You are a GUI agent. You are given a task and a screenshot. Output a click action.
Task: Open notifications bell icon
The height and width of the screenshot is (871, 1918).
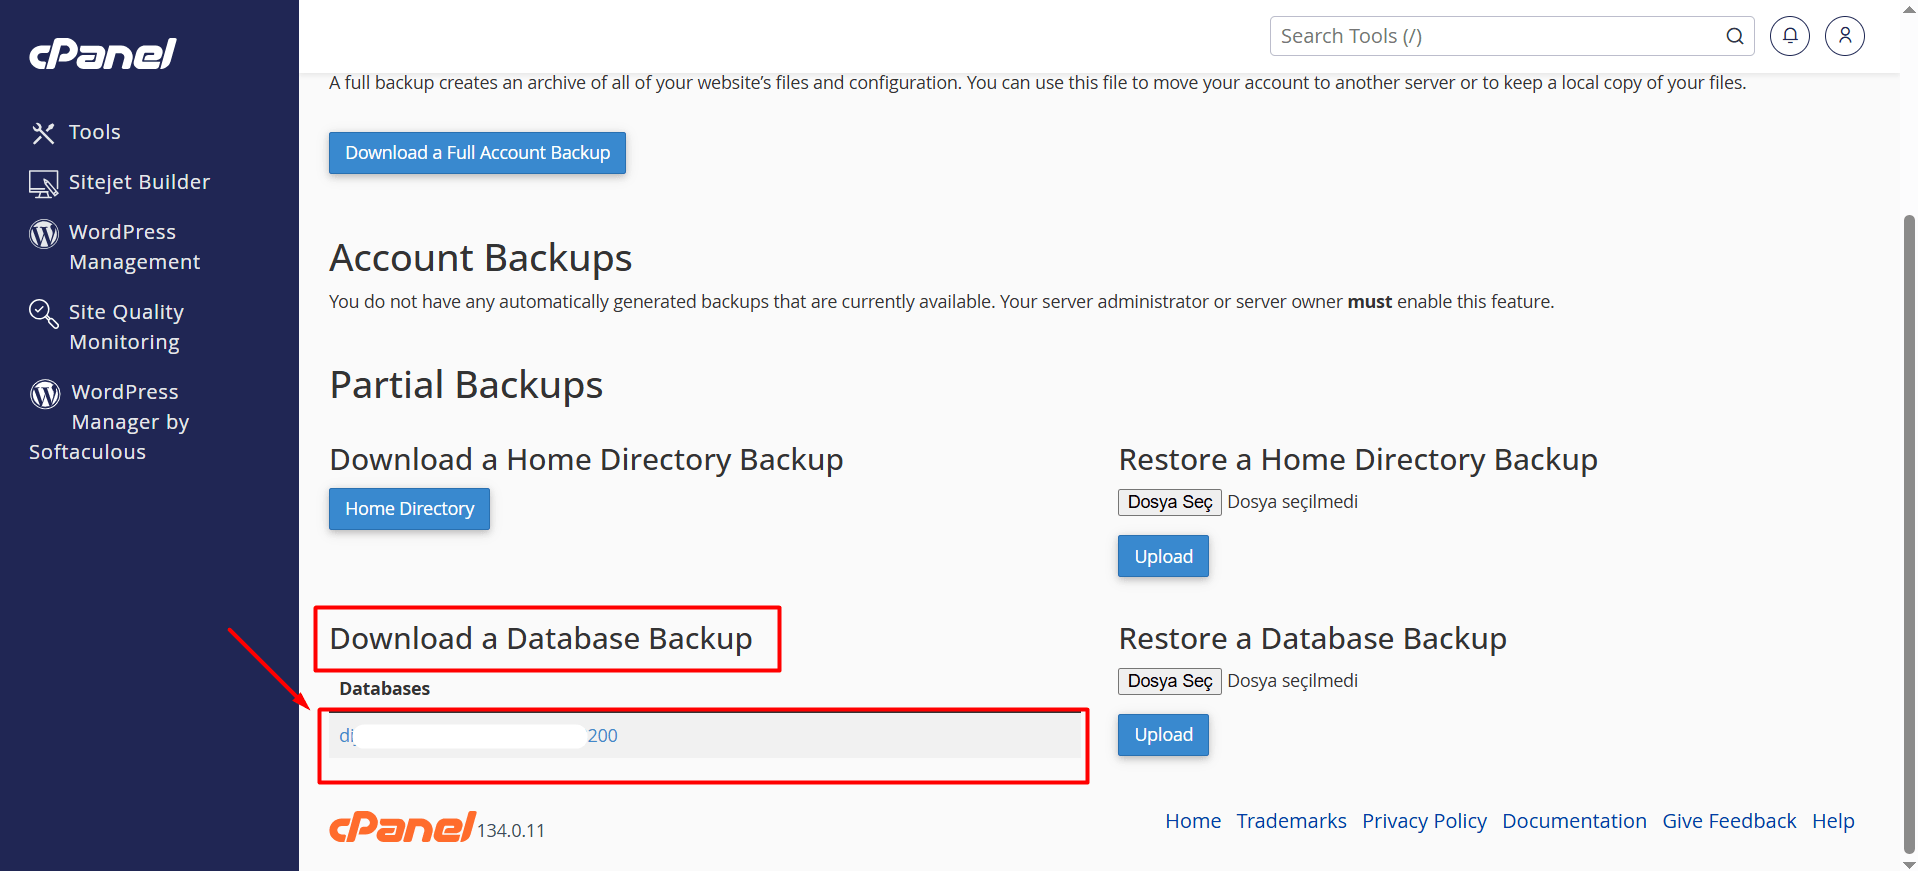(1789, 36)
